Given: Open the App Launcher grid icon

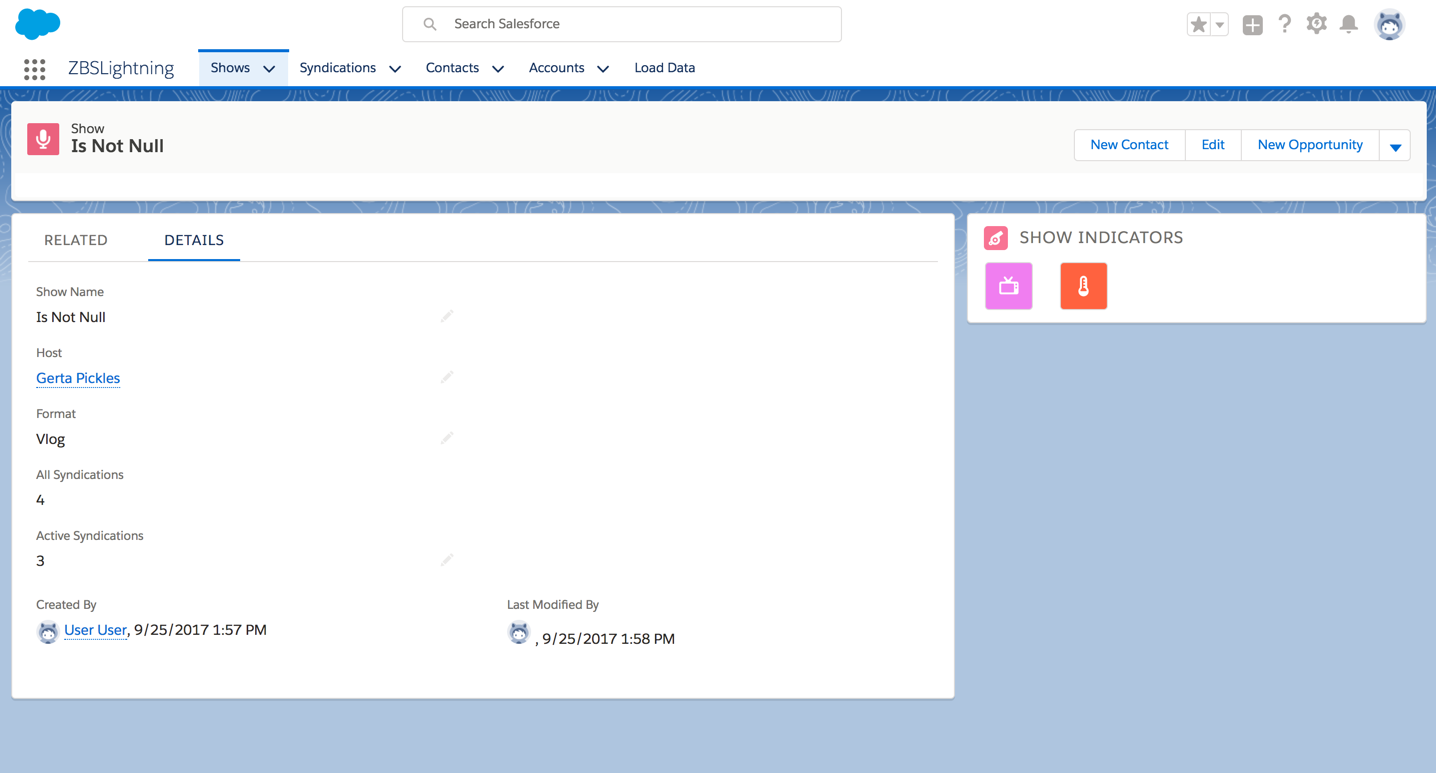Looking at the screenshot, I should point(35,68).
